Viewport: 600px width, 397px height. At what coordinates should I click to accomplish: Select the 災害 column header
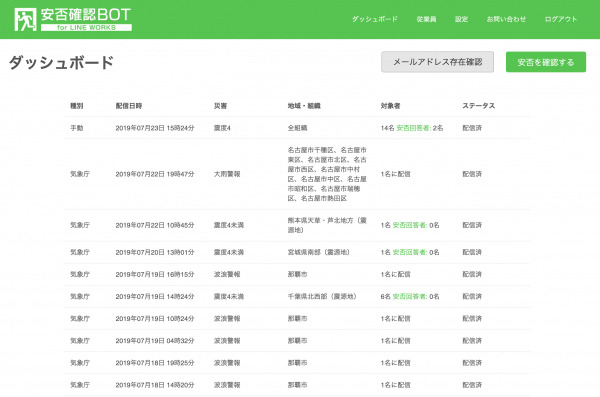(x=220, y=106)
